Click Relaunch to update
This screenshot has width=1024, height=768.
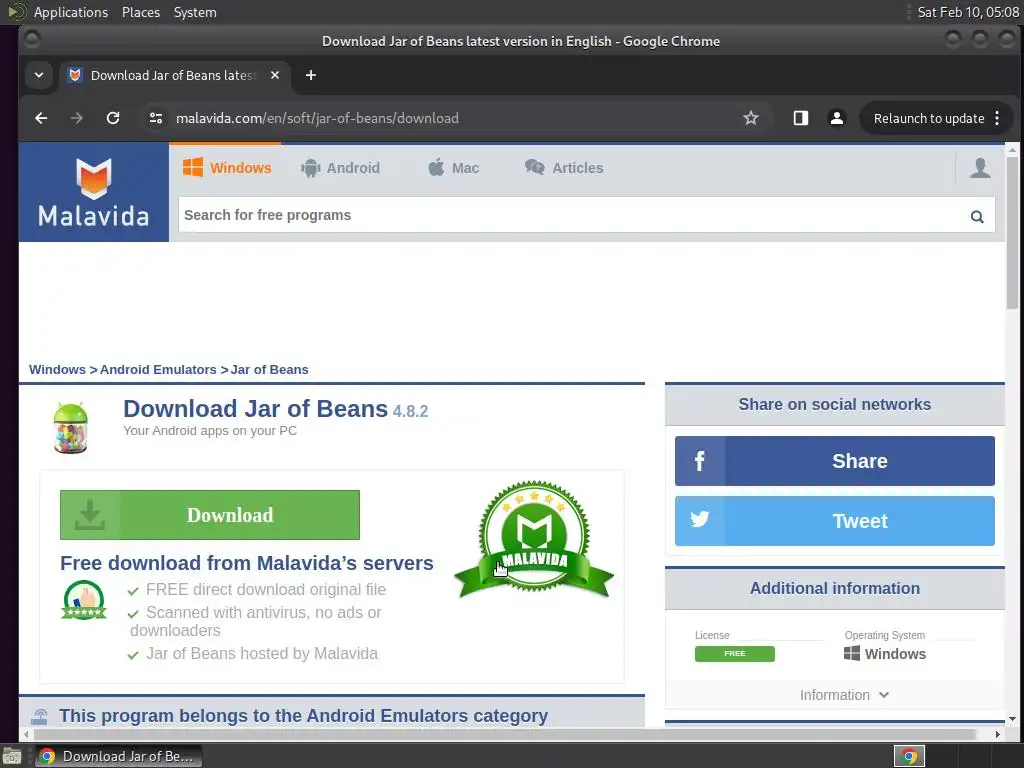tap(929, 118)
